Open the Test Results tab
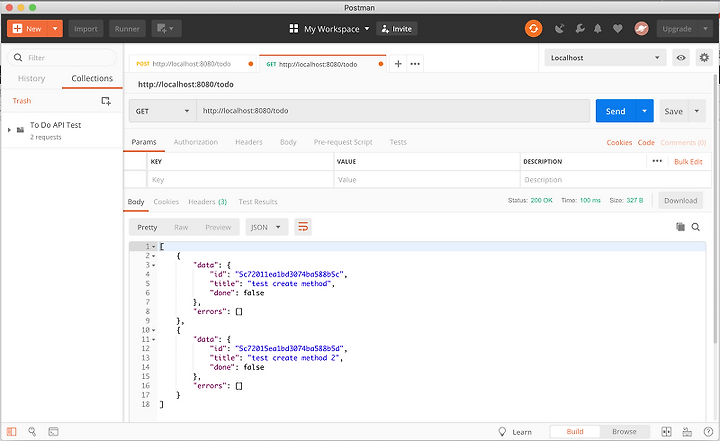 point(258,202)
